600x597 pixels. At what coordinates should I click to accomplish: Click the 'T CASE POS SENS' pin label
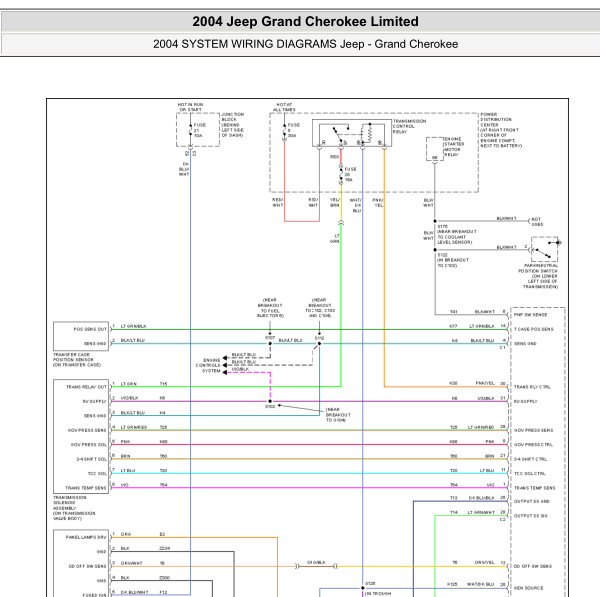[533, 329]
